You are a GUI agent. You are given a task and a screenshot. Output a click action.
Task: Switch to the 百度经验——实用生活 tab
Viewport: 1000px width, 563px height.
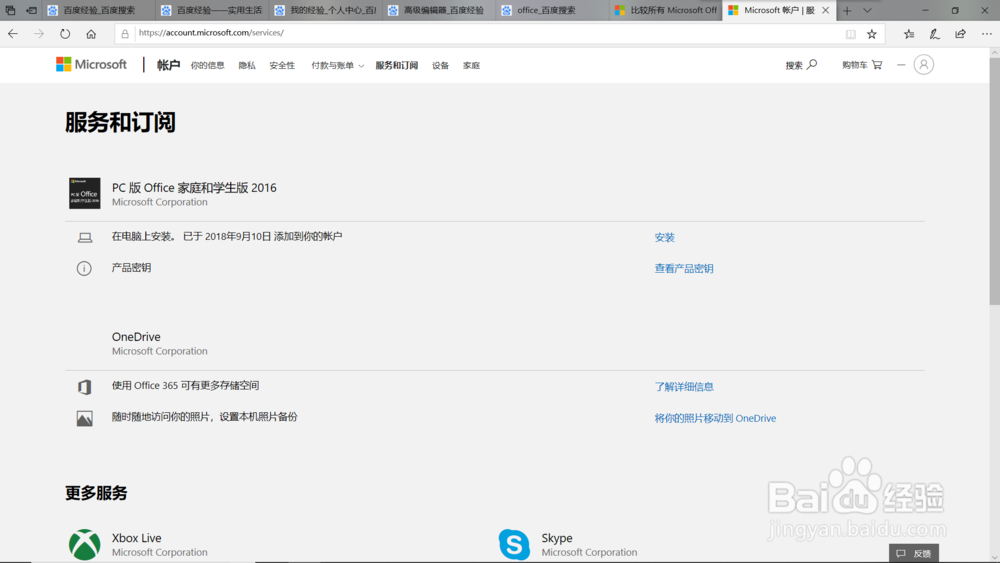coord(212,10)
